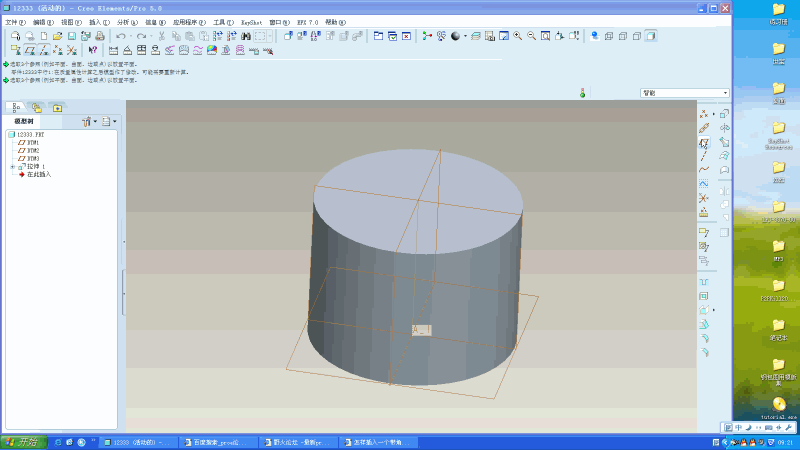Select the Sketch tool in right toolbar
Screen dimensions: 800x450
pyautogui.click(x=704, y=183)
